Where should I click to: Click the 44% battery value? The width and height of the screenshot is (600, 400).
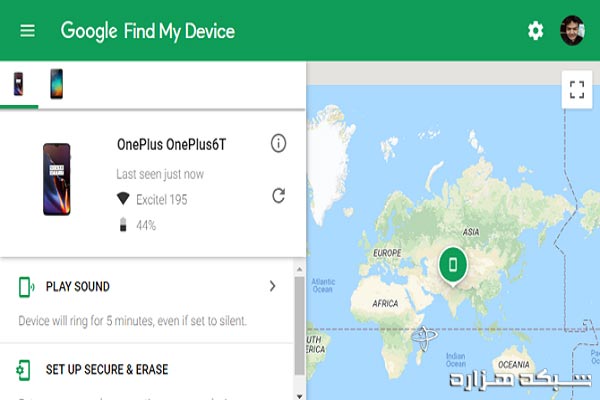146,225
